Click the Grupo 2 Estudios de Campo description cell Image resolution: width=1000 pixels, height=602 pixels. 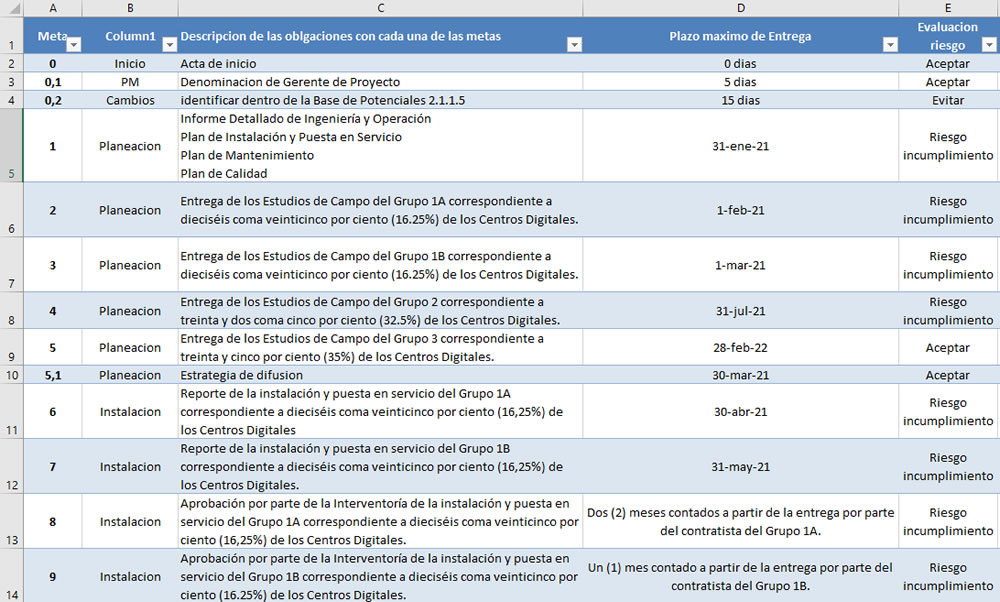click(x=380, y=311)
